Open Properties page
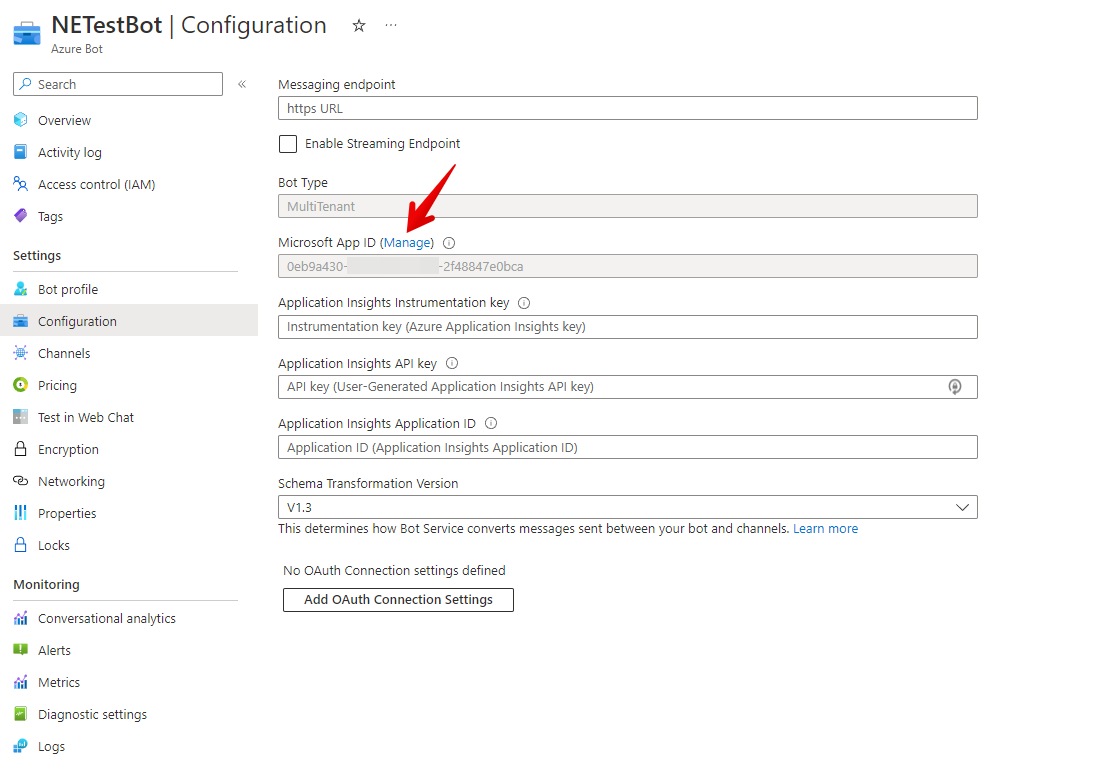The height and width of the screenshot is (774, 1094). pyautogui.click(x=67, y=514)
